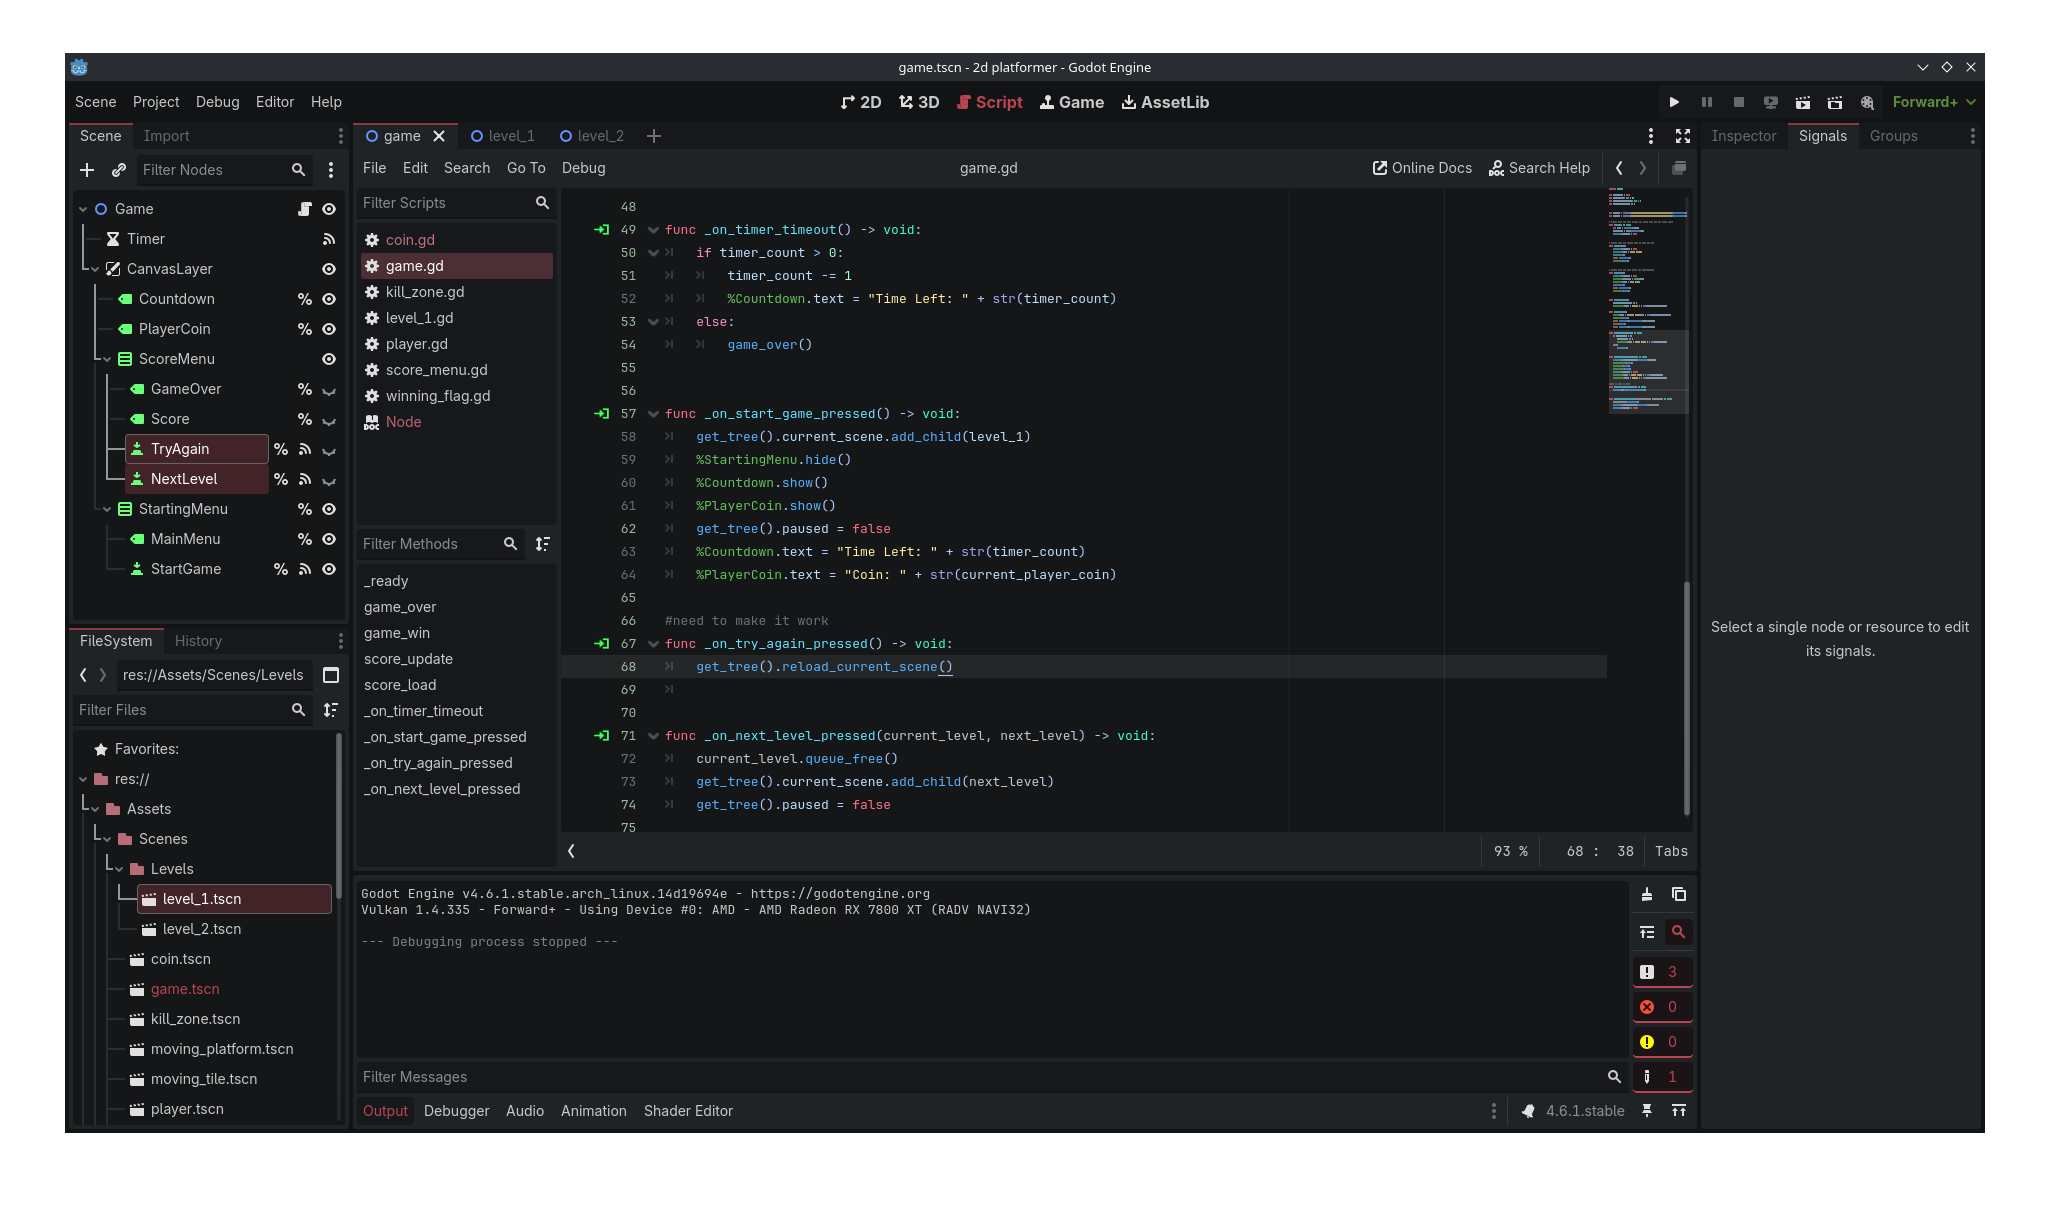Toggle distraction-free mode in the script editor
This screenshot has height=1210, width=2050.
(x=1683, y=136)
